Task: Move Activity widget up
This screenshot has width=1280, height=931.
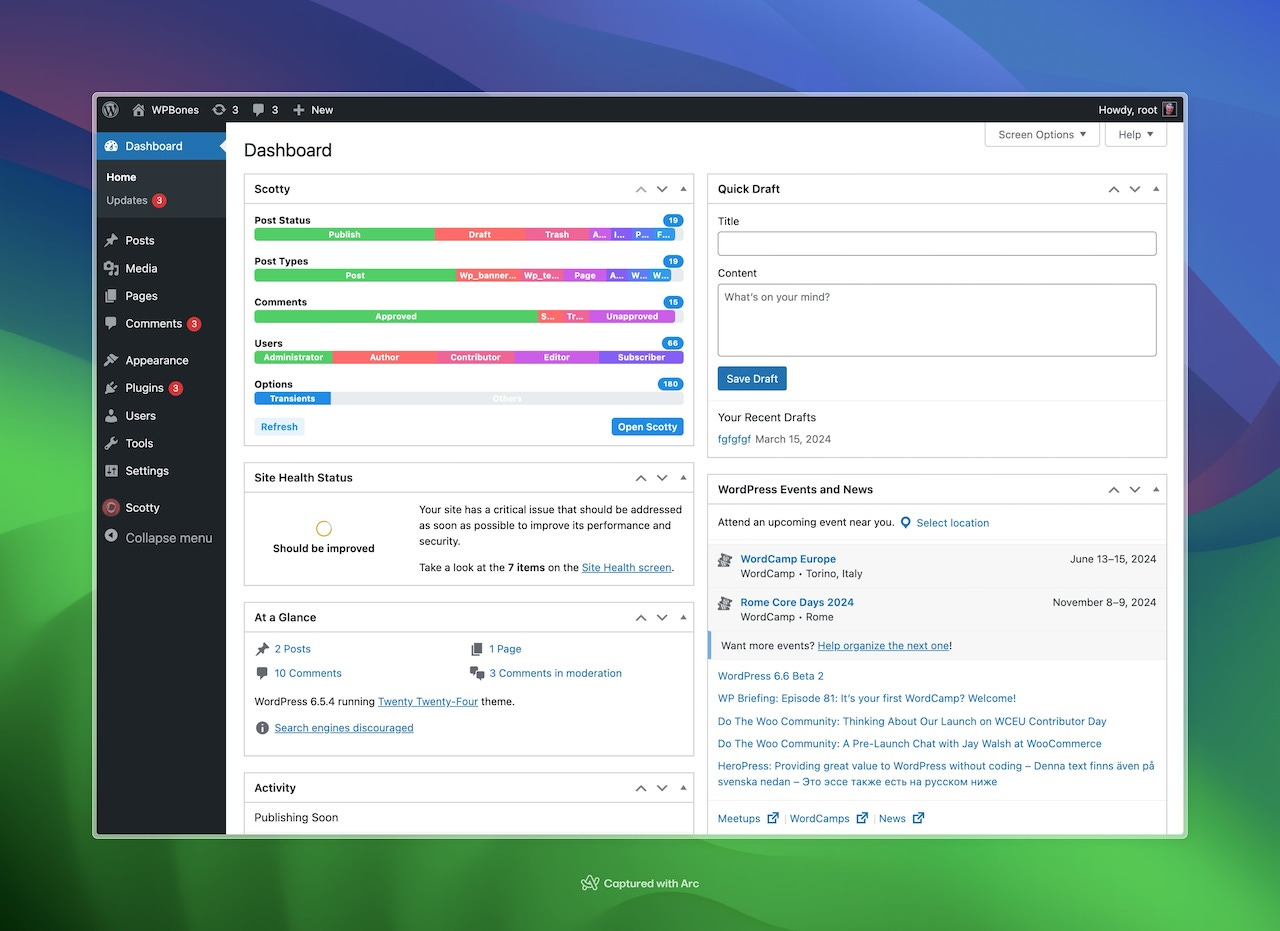Action: 641,788
